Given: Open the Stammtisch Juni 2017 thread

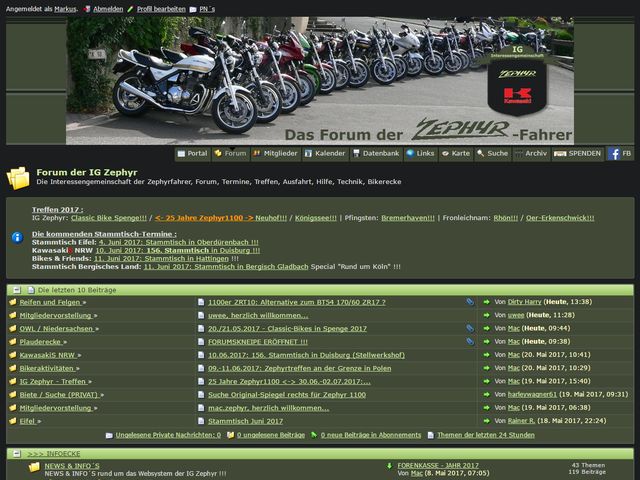Looking at the screenshot, I should [245, 421].
